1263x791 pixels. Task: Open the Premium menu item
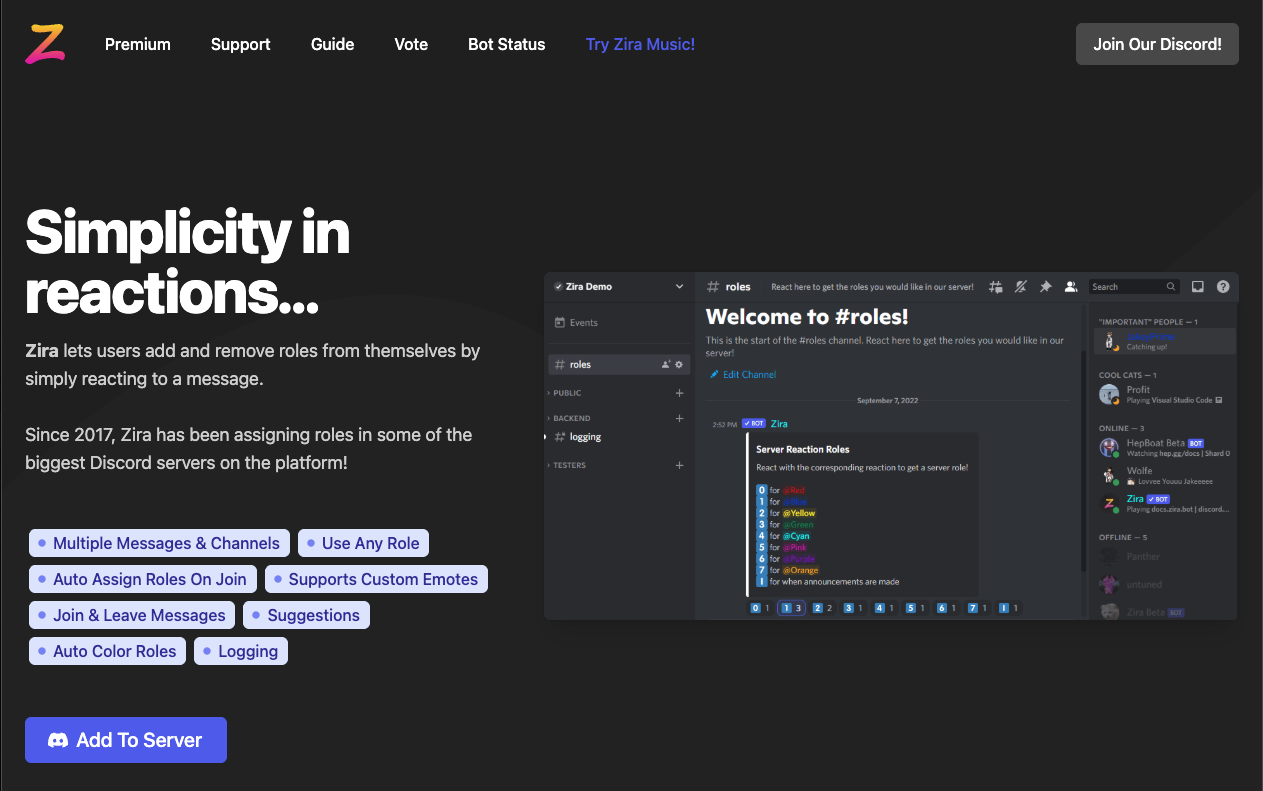coord(138,44)
